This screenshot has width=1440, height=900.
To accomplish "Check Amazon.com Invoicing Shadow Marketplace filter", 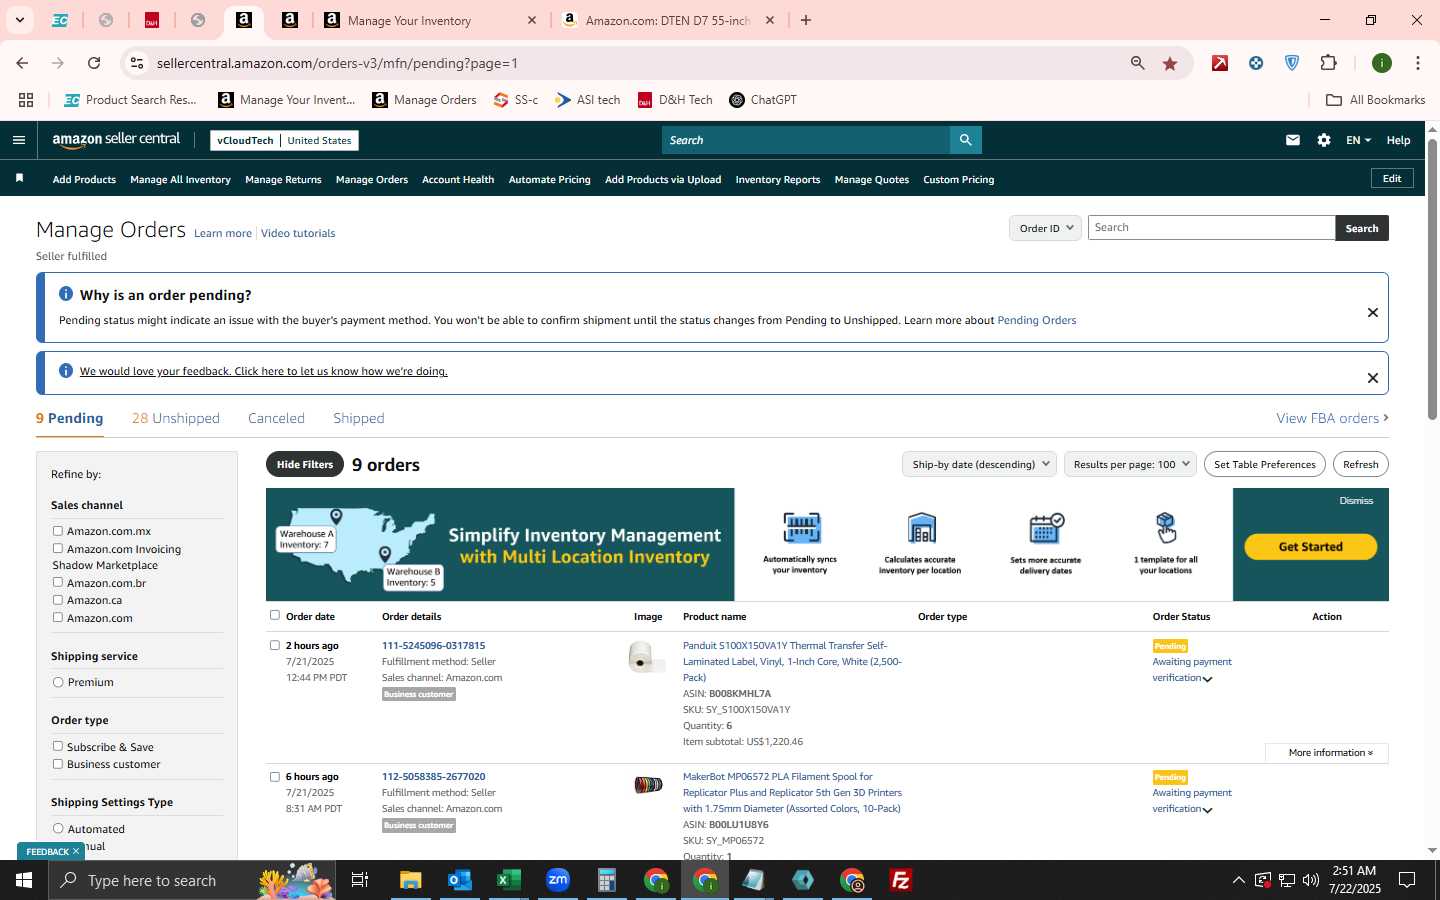I will 58,548.
